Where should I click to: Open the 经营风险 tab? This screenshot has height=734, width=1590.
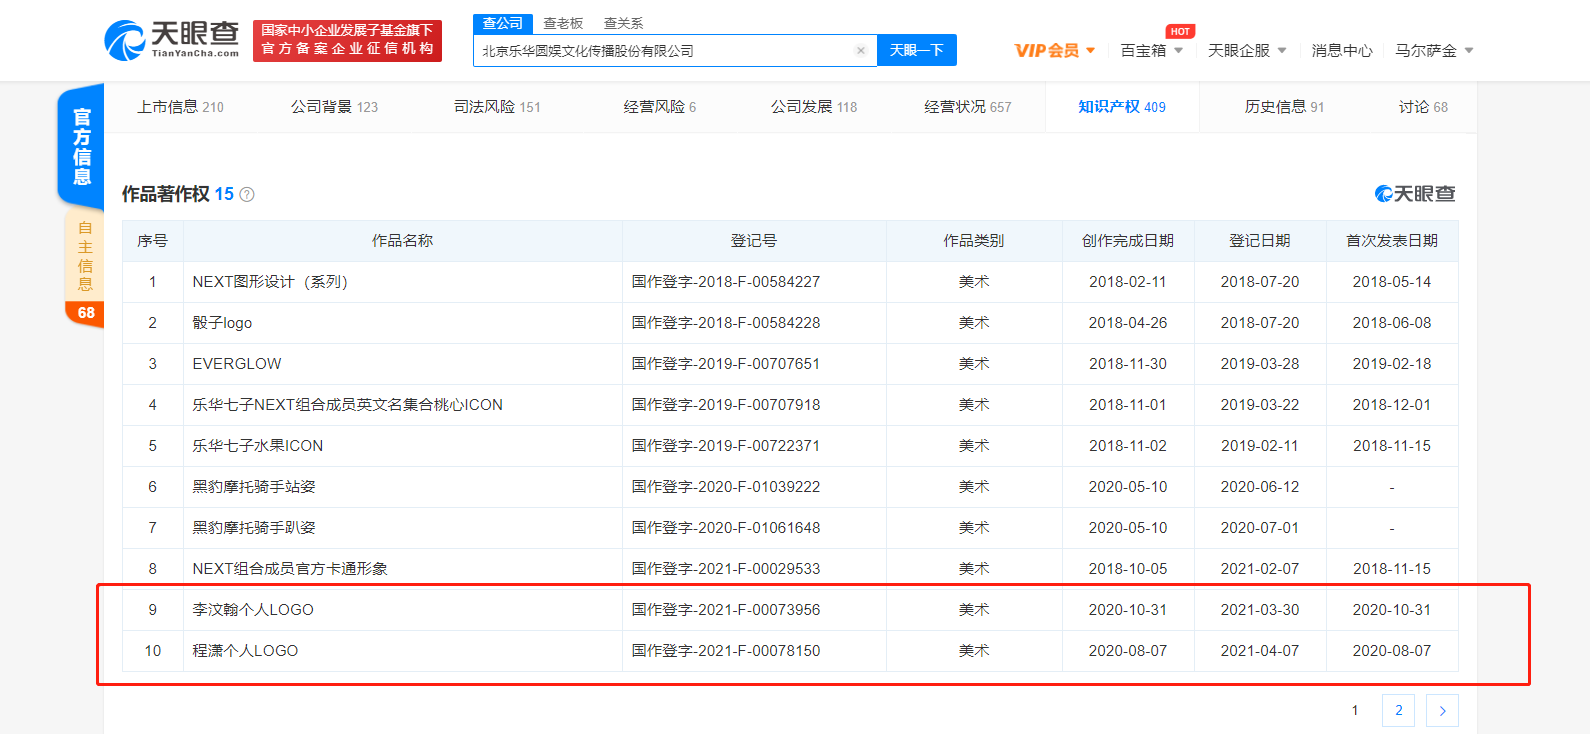[x=660, y=107]
